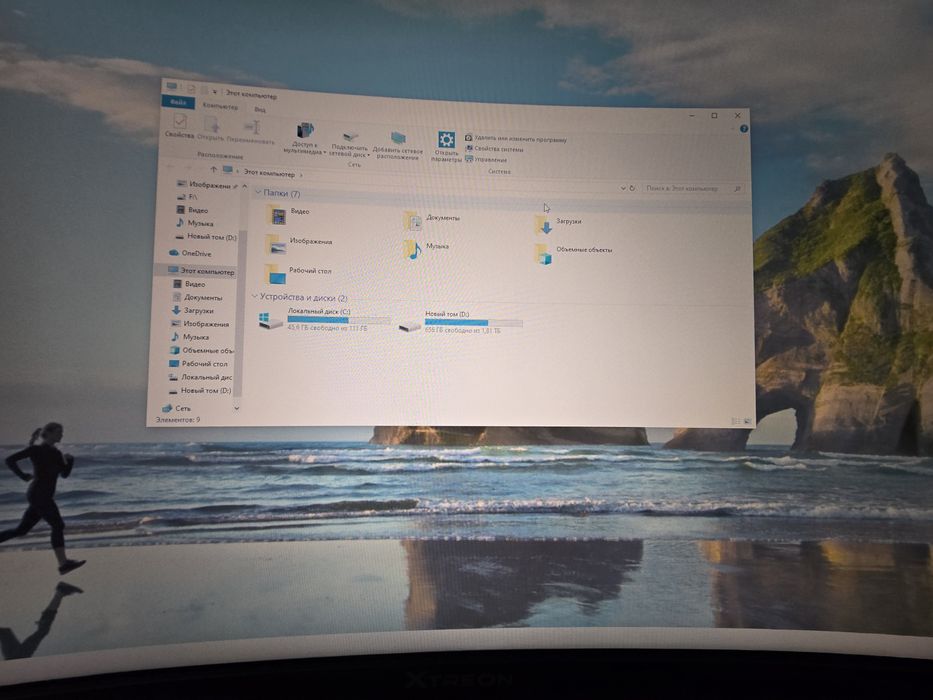Open the Подключить сетевой диск dropdown arrow
The image size is (933, 700).
coord(368,155)
